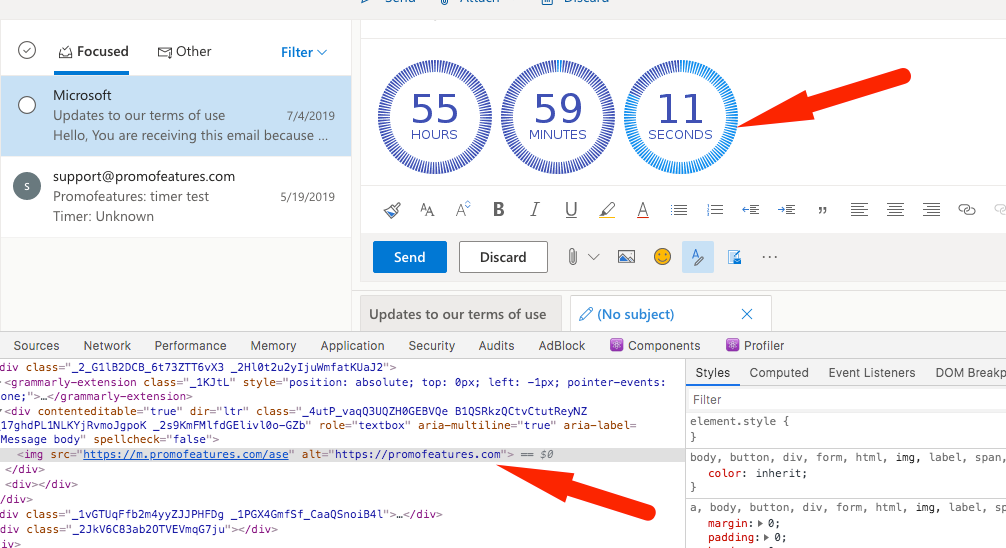Open the AdBlock devtools tab
Viewport: 1006px width, 548px height.
(562, 346)
